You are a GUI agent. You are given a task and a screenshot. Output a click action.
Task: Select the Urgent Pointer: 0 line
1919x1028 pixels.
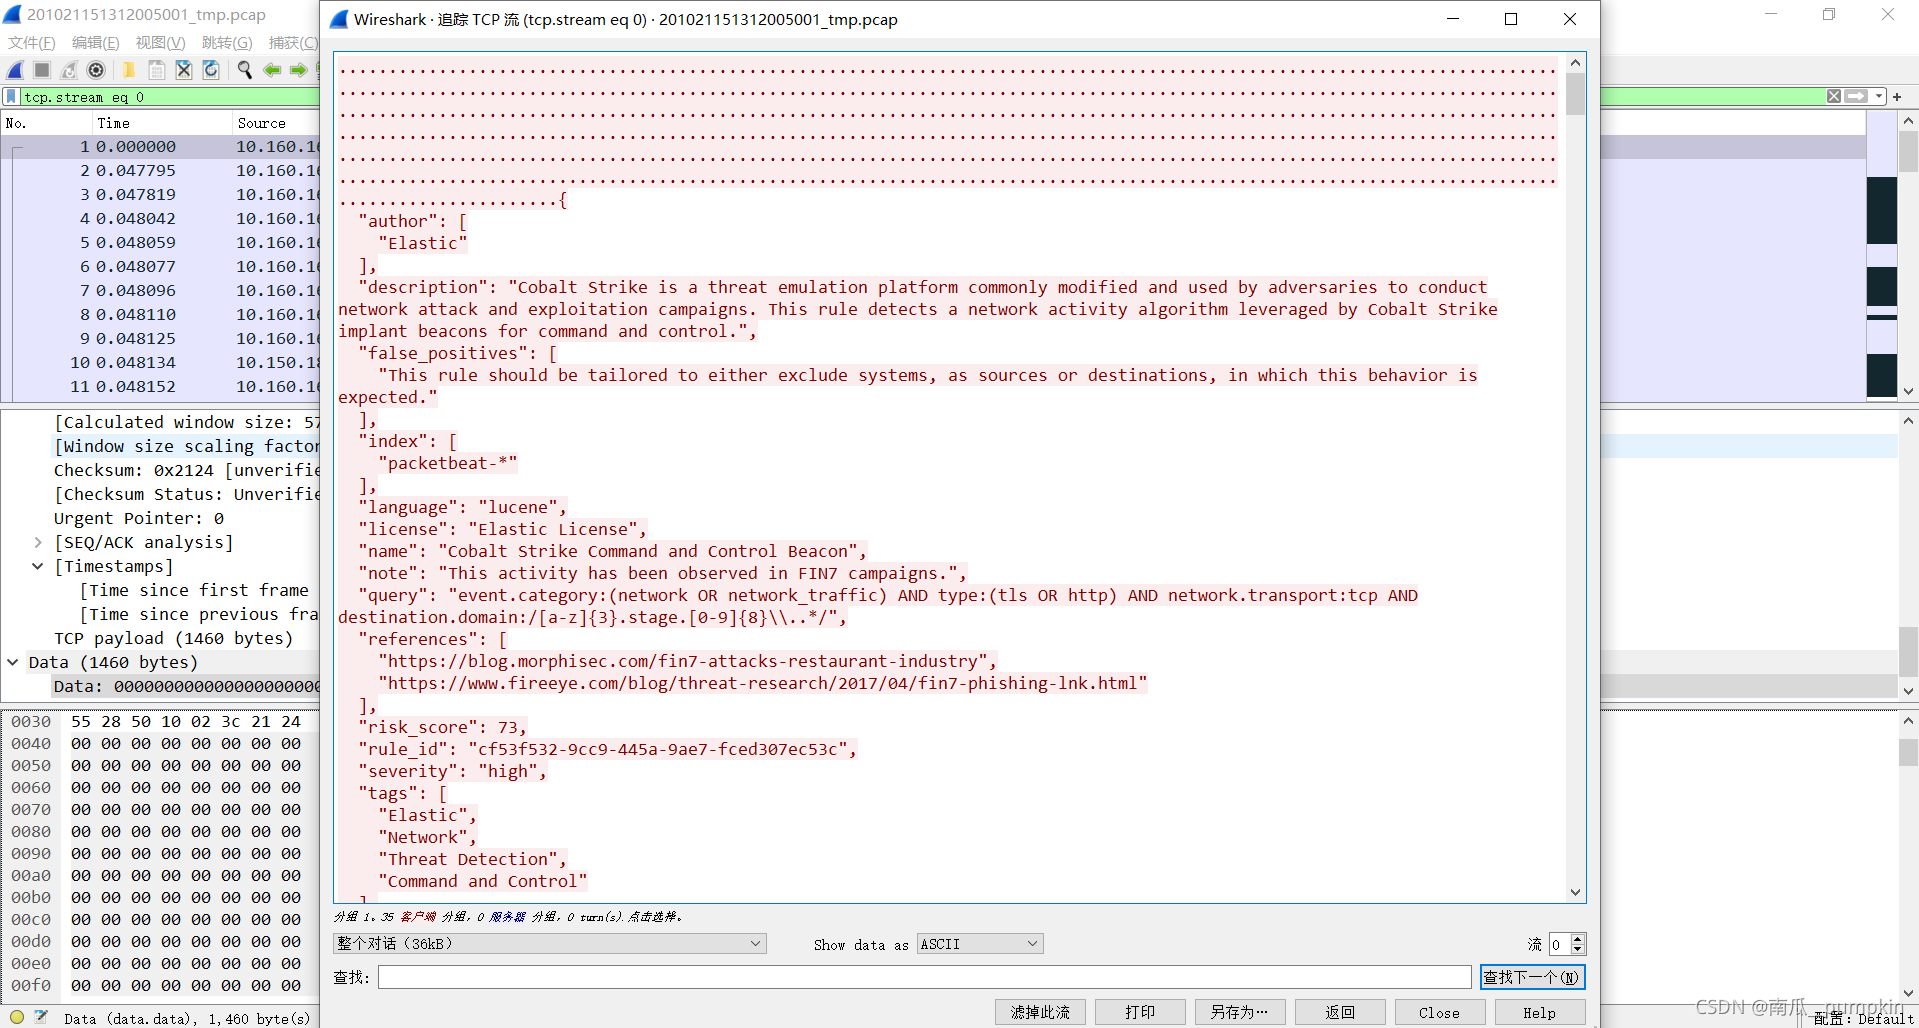pyautogui.click(x=139, y=518)
